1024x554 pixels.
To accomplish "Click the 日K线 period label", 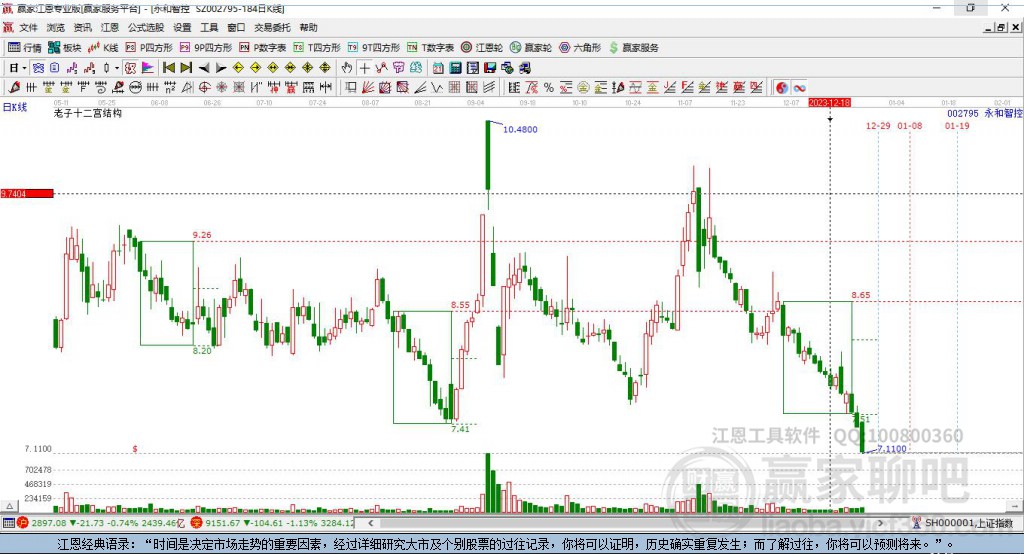I will pos(14,107).
